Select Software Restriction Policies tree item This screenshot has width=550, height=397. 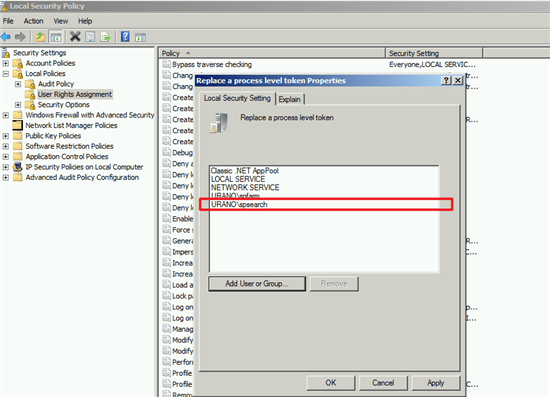point(69,146)
